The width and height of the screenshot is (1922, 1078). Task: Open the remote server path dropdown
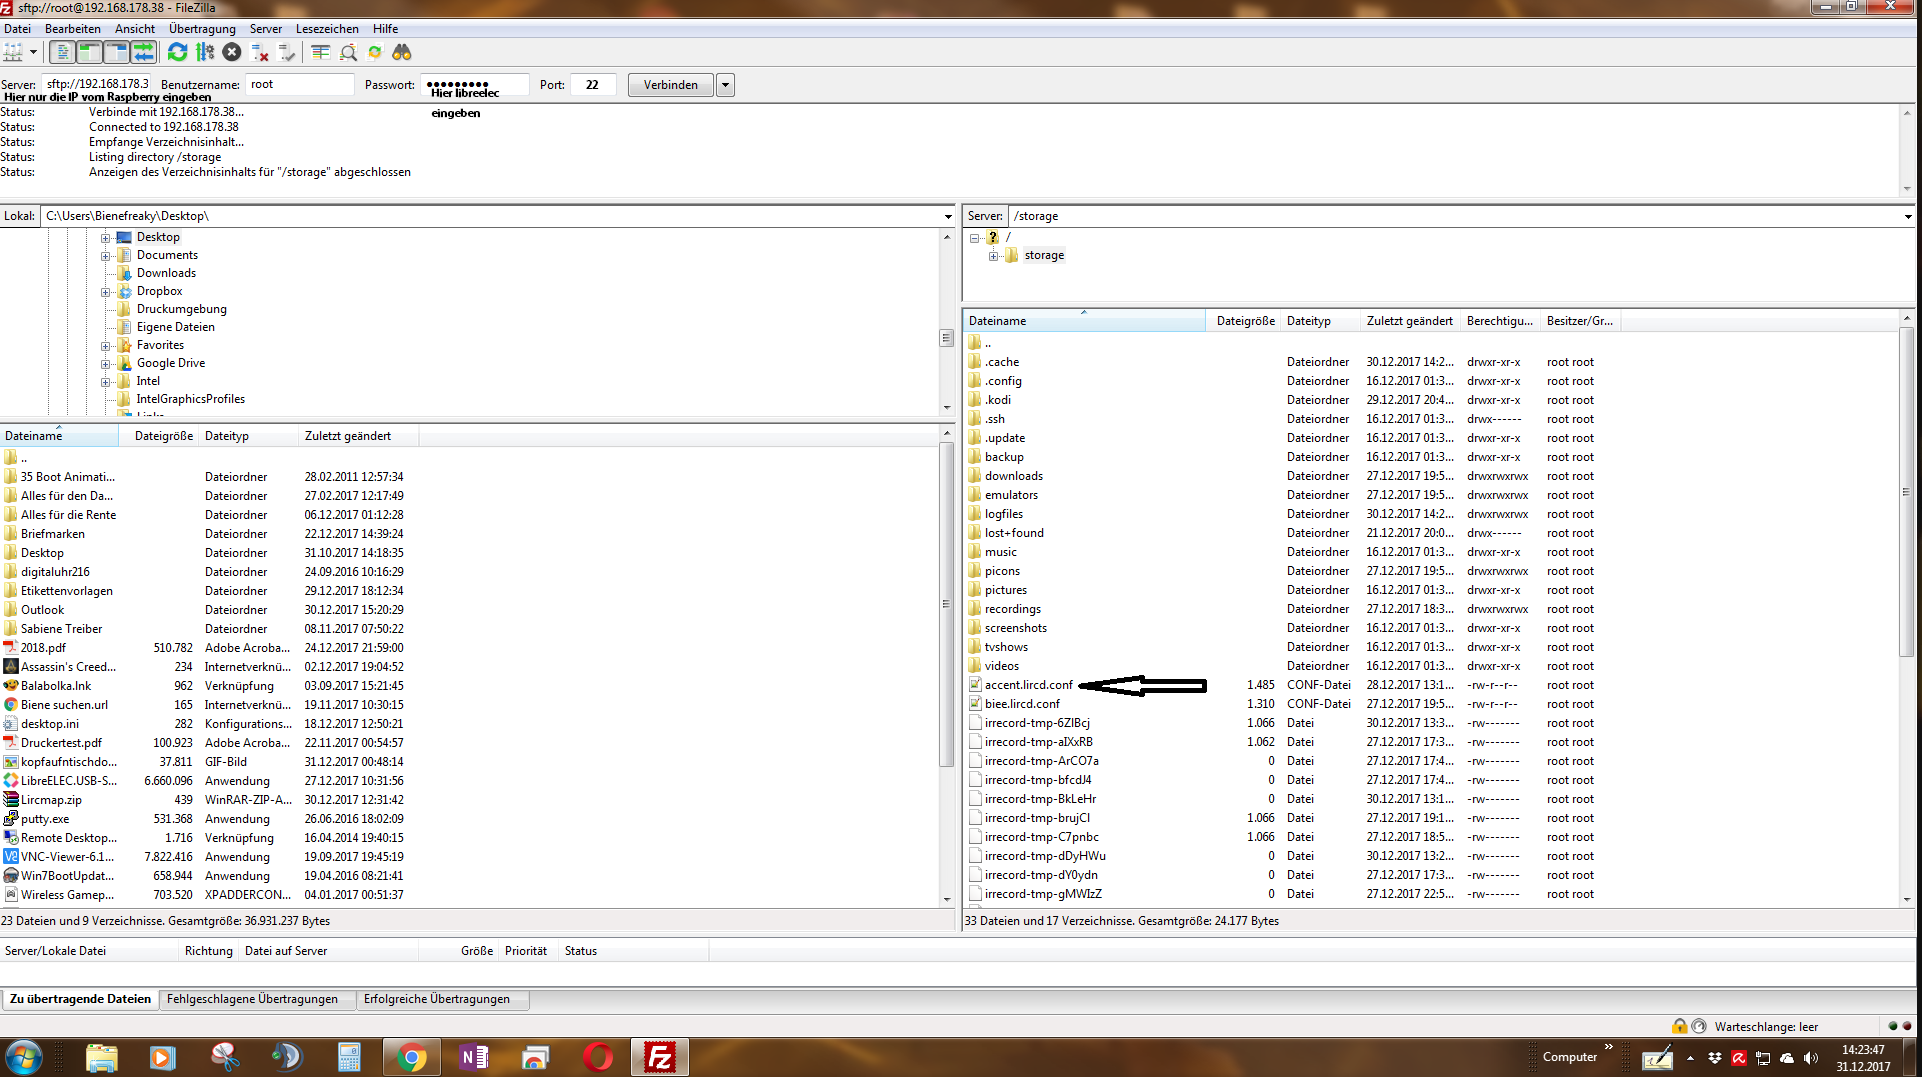(1907, 216)
